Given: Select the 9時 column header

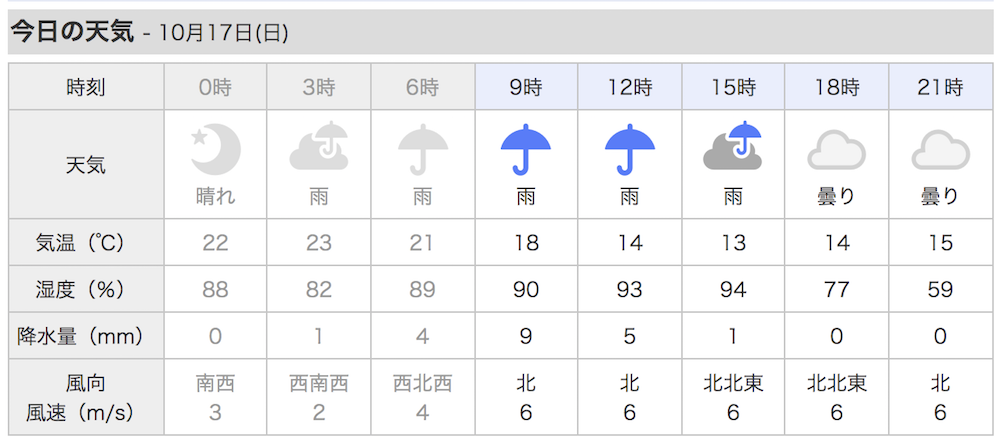Looking at the screenshot, I should click(526, 87).
